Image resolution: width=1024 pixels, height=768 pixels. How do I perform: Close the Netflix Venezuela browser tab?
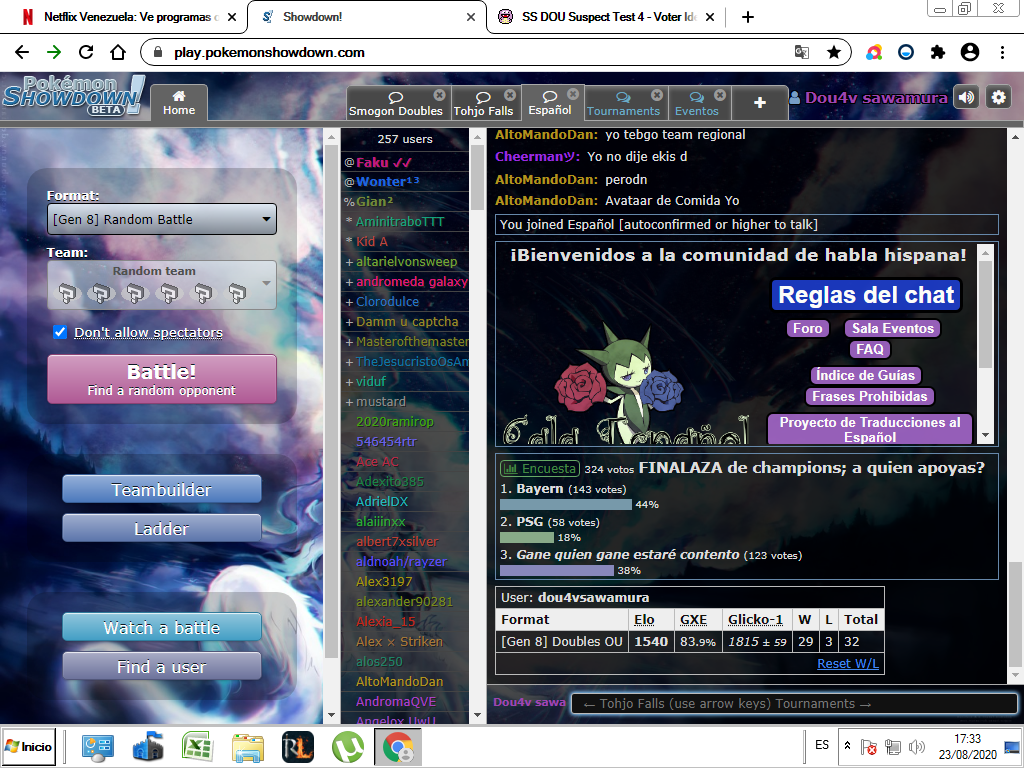(x=232, y=17)
